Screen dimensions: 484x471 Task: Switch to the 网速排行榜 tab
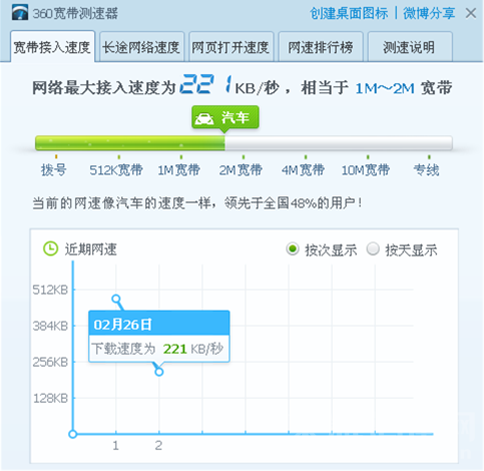pyautogui.click(x=320, y=47)
